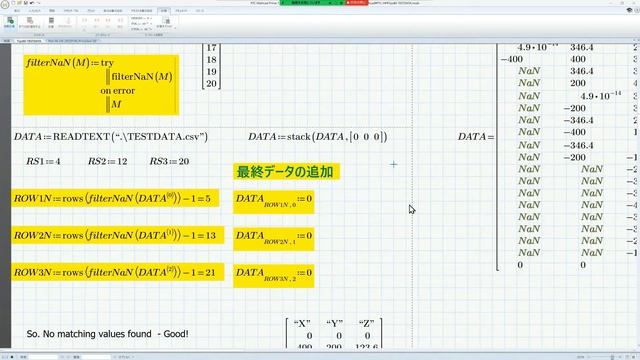
Task: Switch to the Math Formatting ribbon tab
Action: (113, 11)
